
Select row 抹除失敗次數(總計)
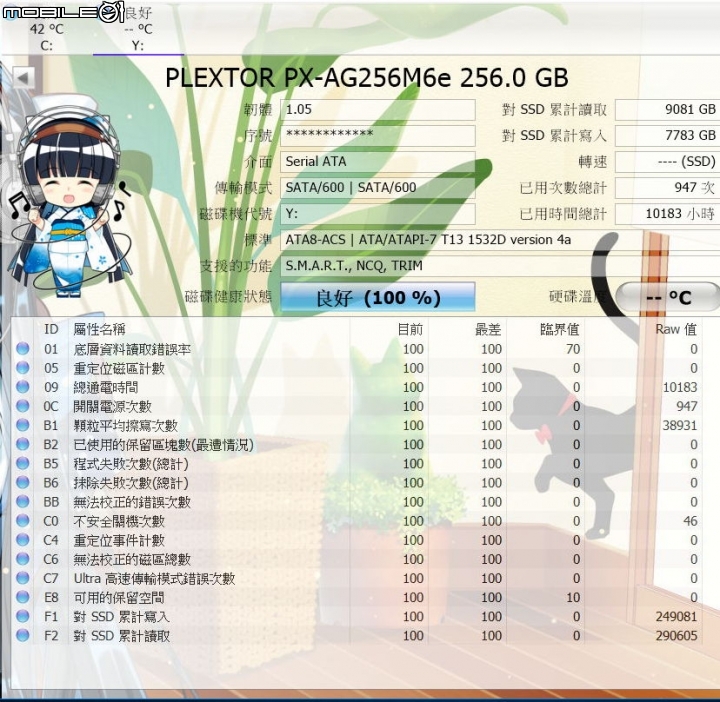356,483
